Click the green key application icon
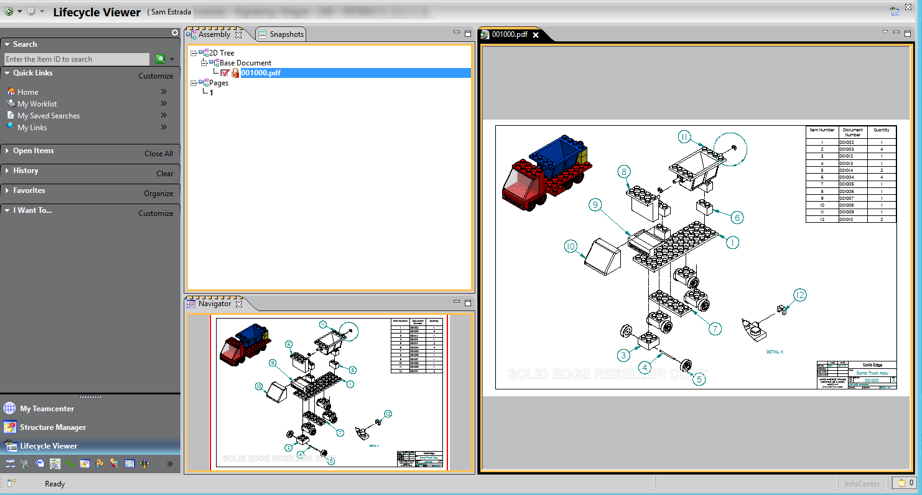 click(x=70, y=463)
